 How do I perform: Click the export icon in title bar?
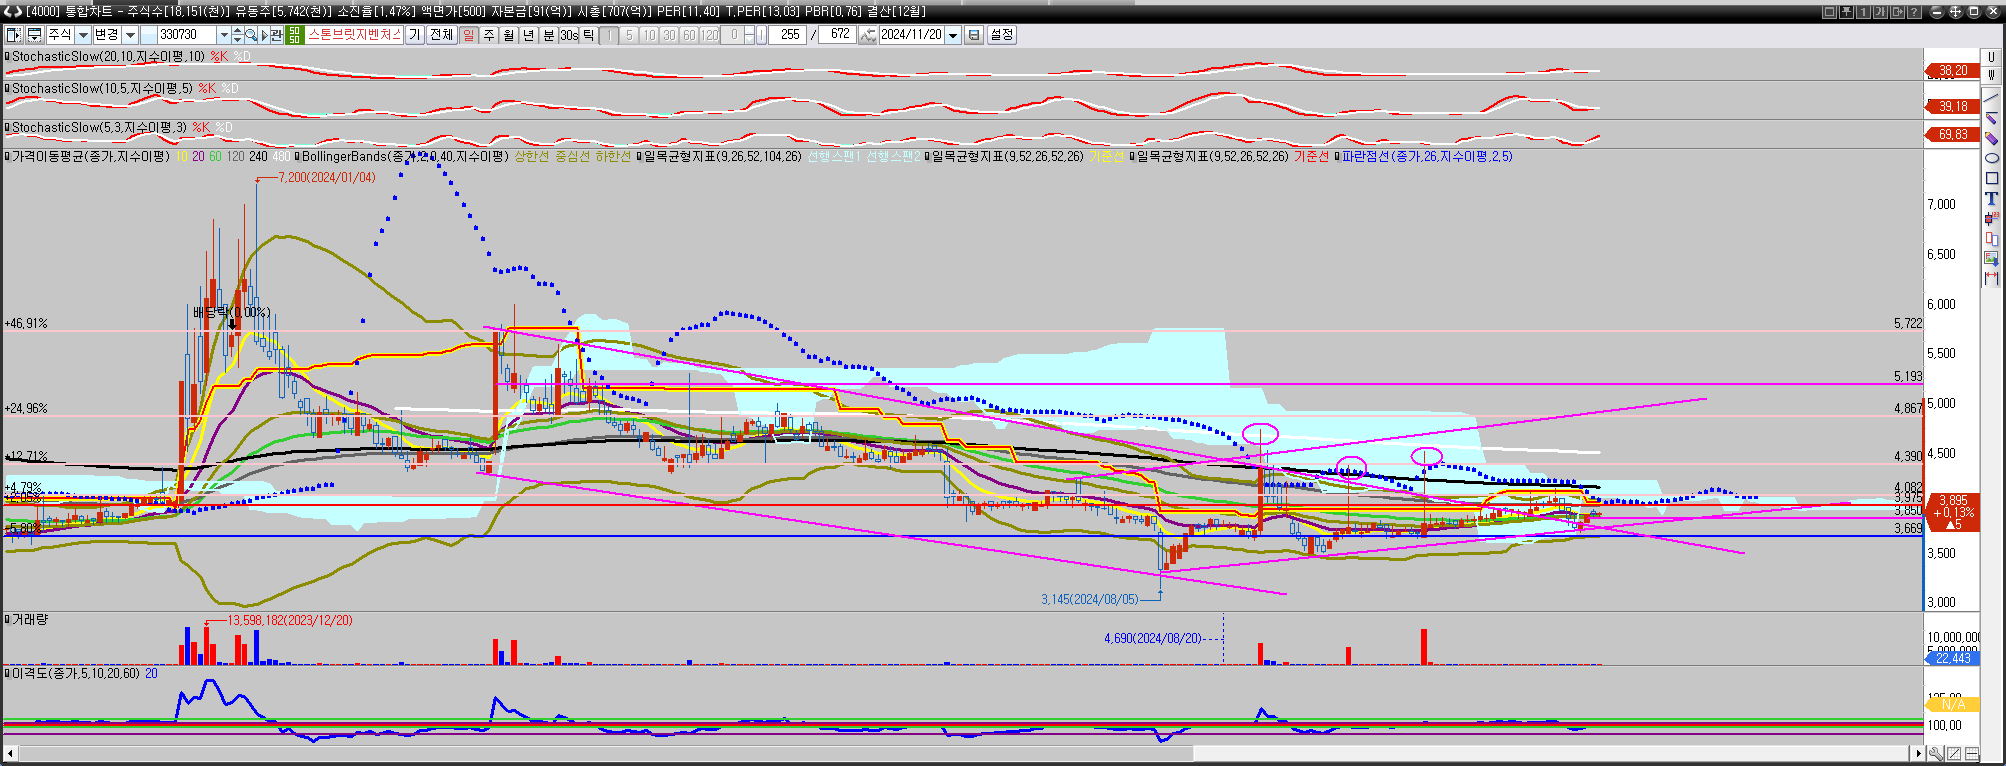[x=1897, y=12]
